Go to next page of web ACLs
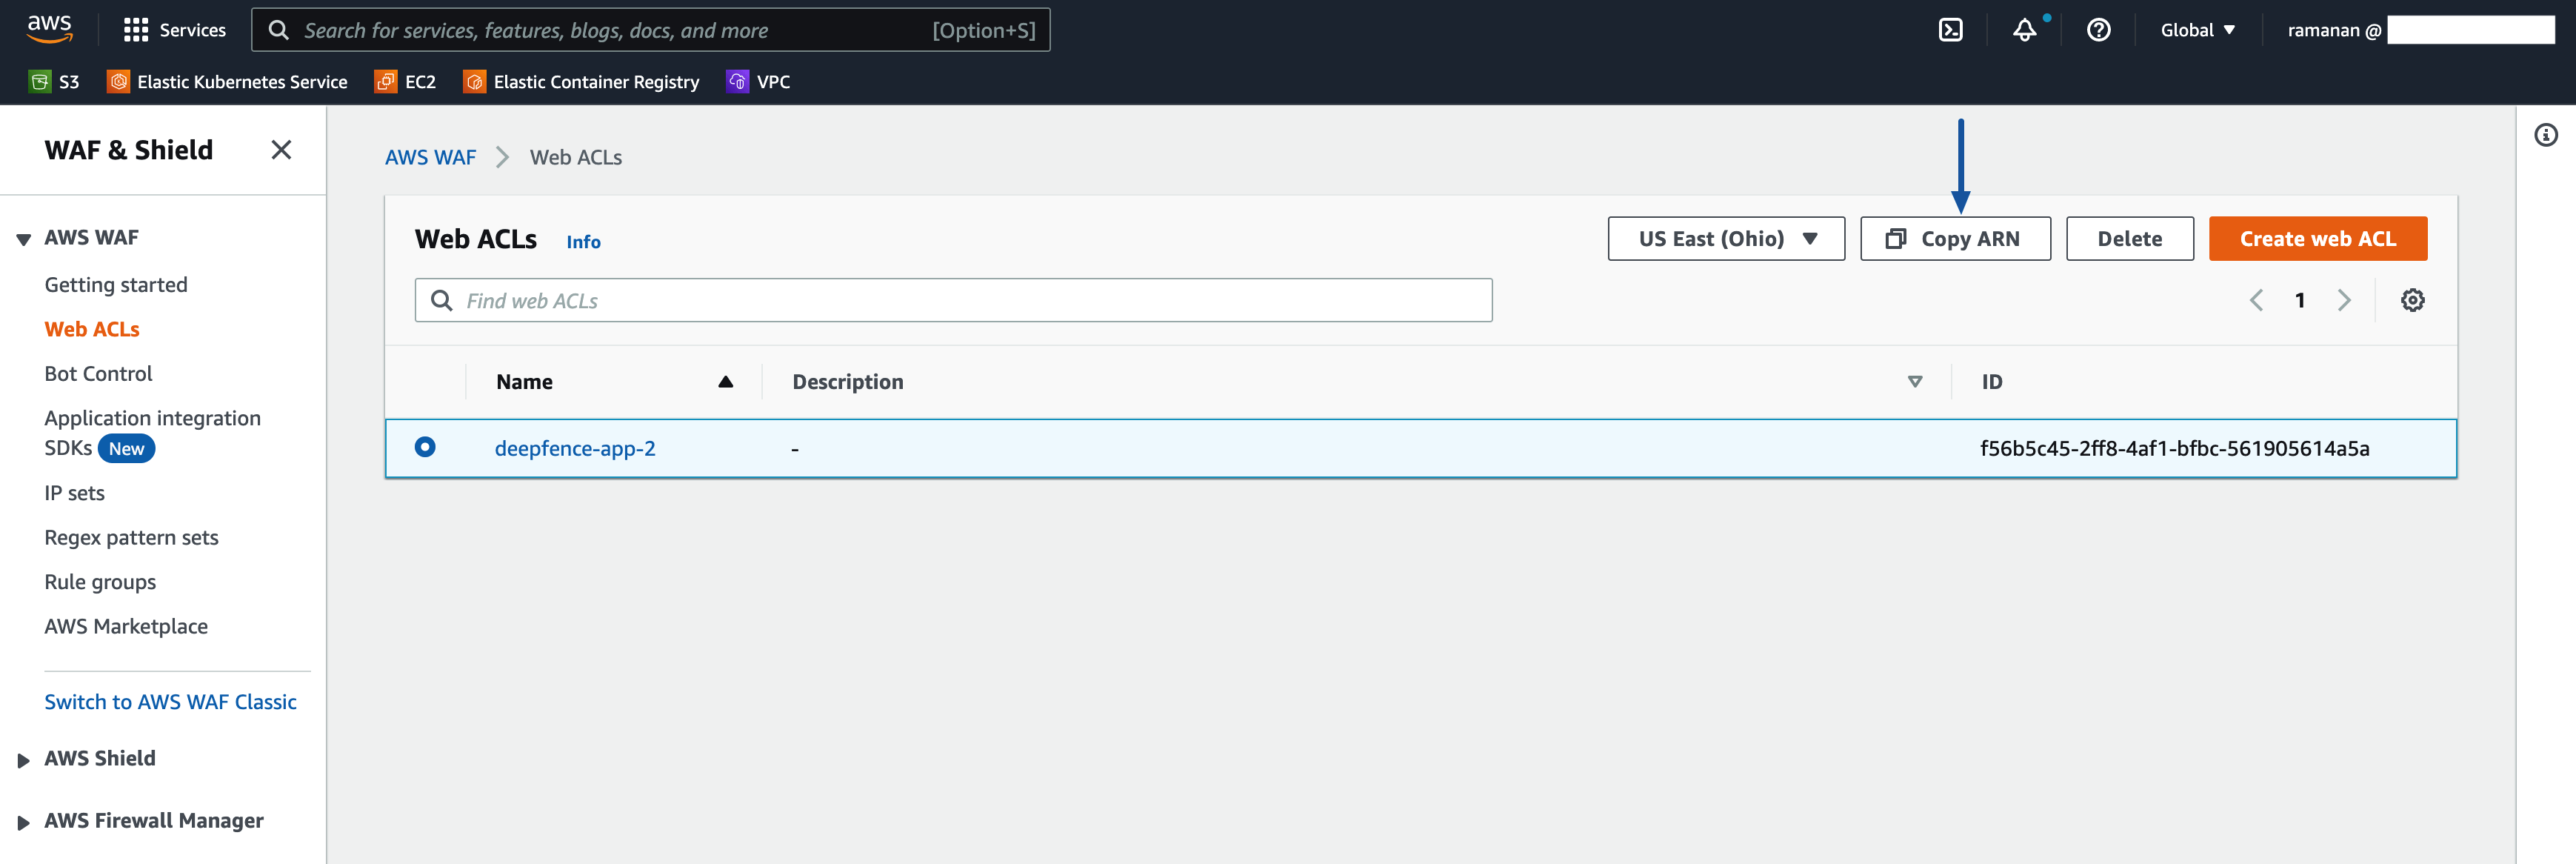 pos(2344,300)
